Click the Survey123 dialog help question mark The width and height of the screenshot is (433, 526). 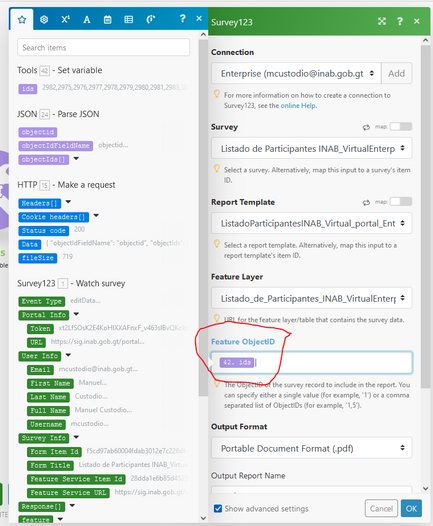[400, 22]
